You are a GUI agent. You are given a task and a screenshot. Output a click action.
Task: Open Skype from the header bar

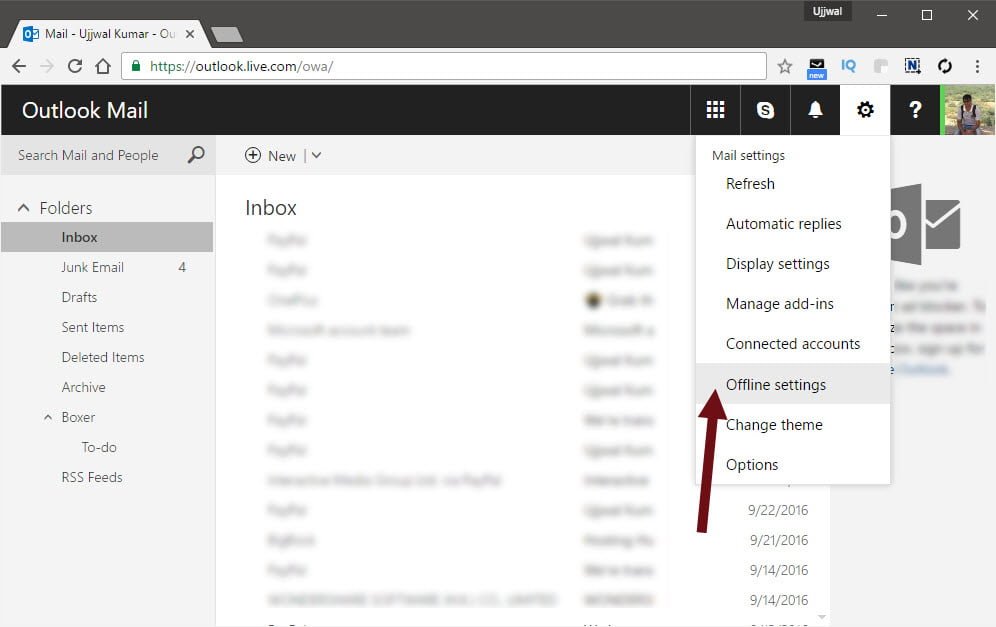pos(765,110)
